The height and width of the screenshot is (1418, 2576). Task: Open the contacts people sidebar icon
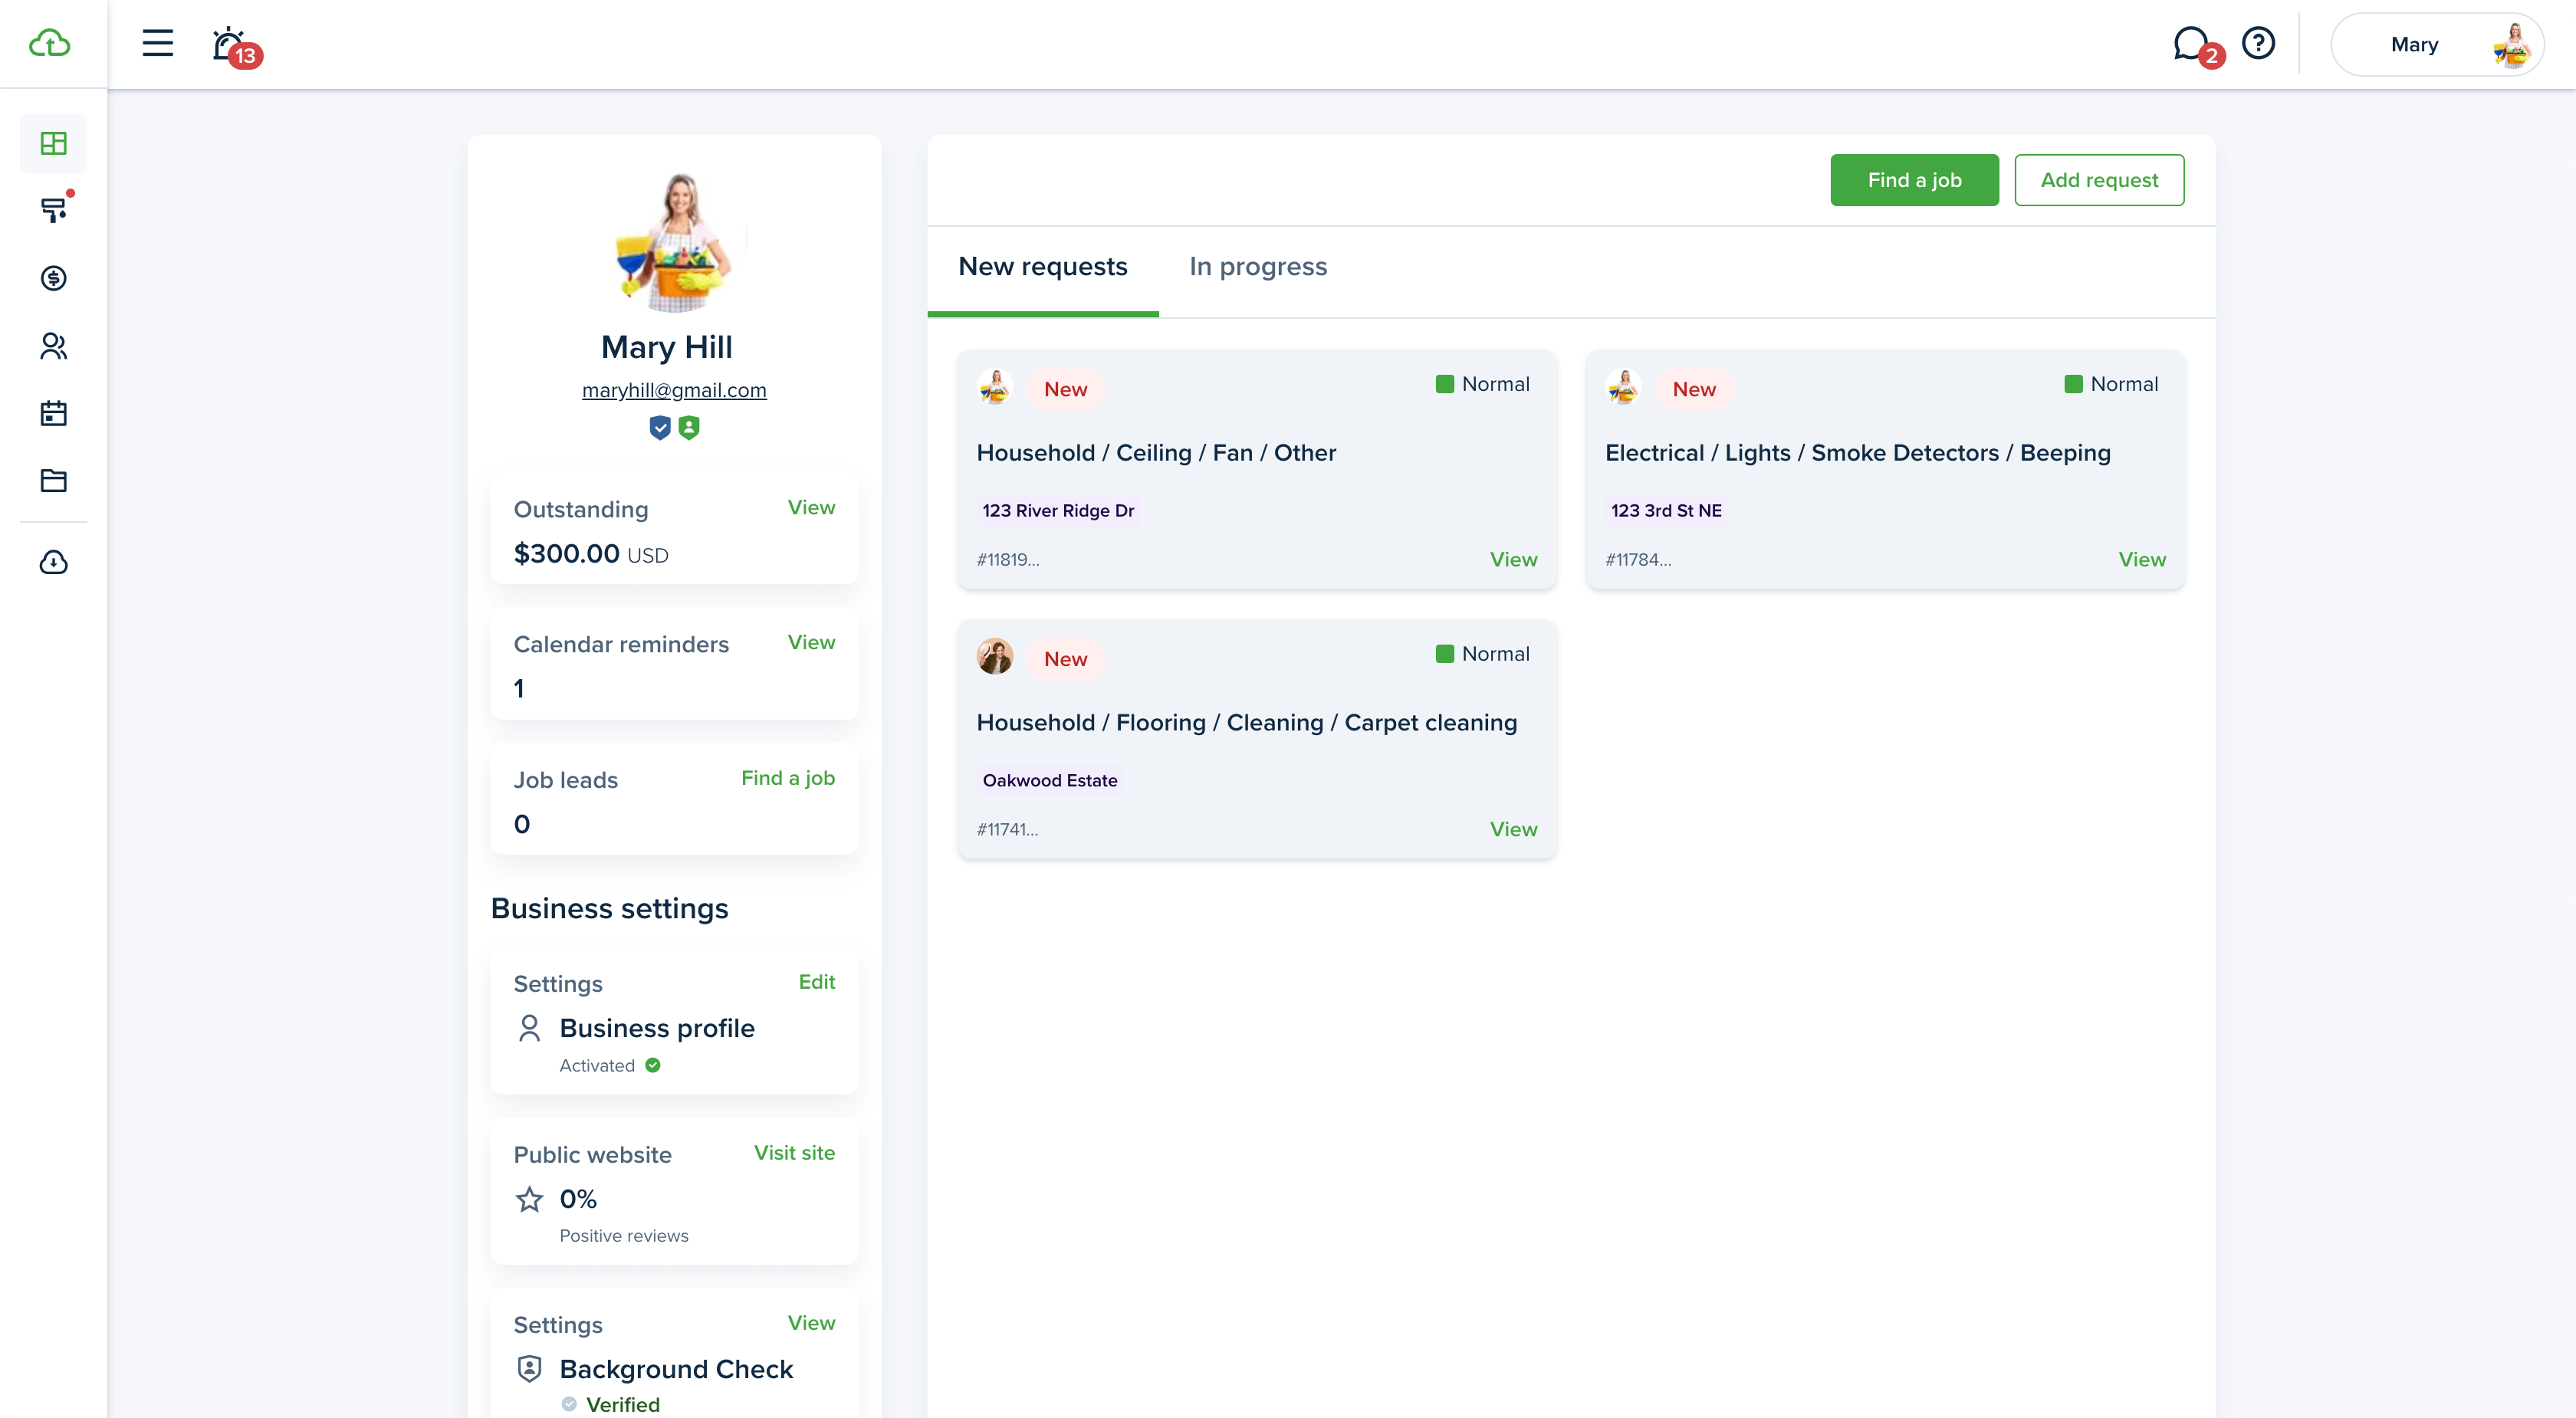click(54, 345)
